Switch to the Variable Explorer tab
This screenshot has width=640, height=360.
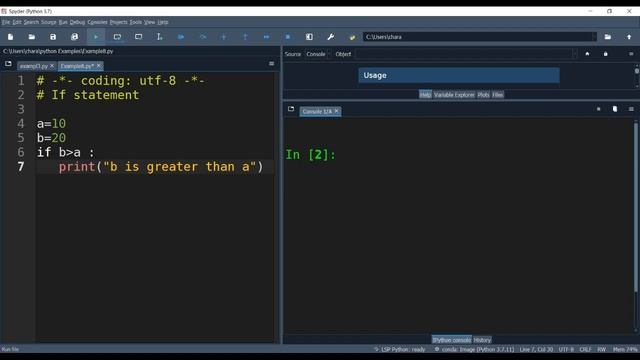pyautogui.click(x=454, y=95)
